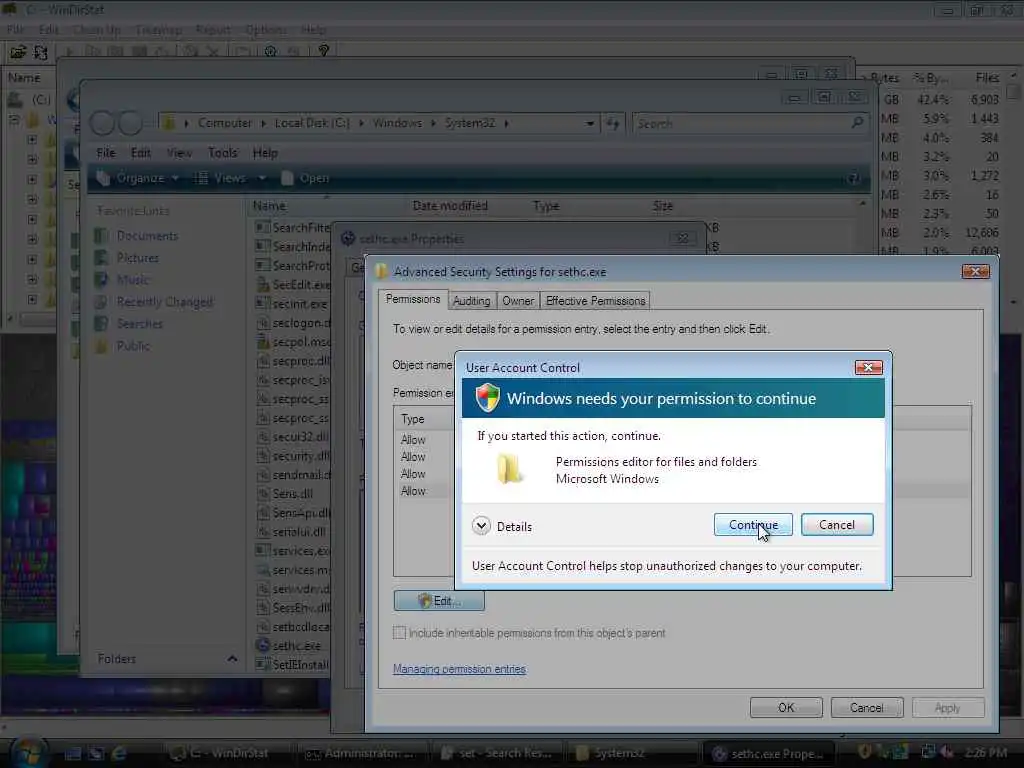Close Advanced Security Settings window
Image resolution: width=1024 pixels, height=768 pixels.
[x=976, y=272]
